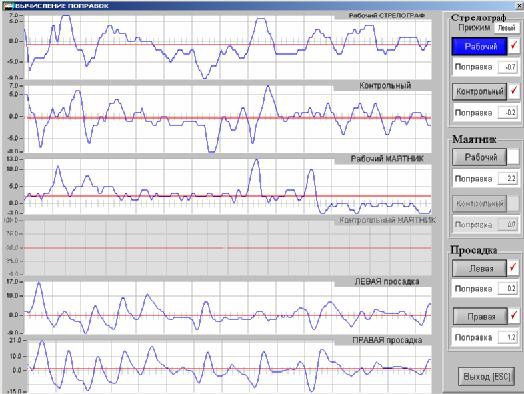524x394 pixels.
Task: Click the 'Рабочий МАЯТНИК' chart title
Action: [x=387, y=159]
